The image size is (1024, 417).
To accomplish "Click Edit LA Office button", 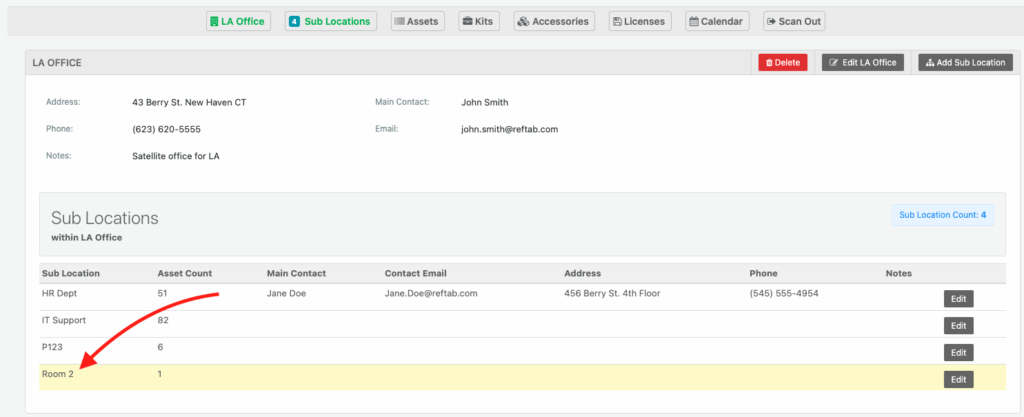I will point(863,62).
